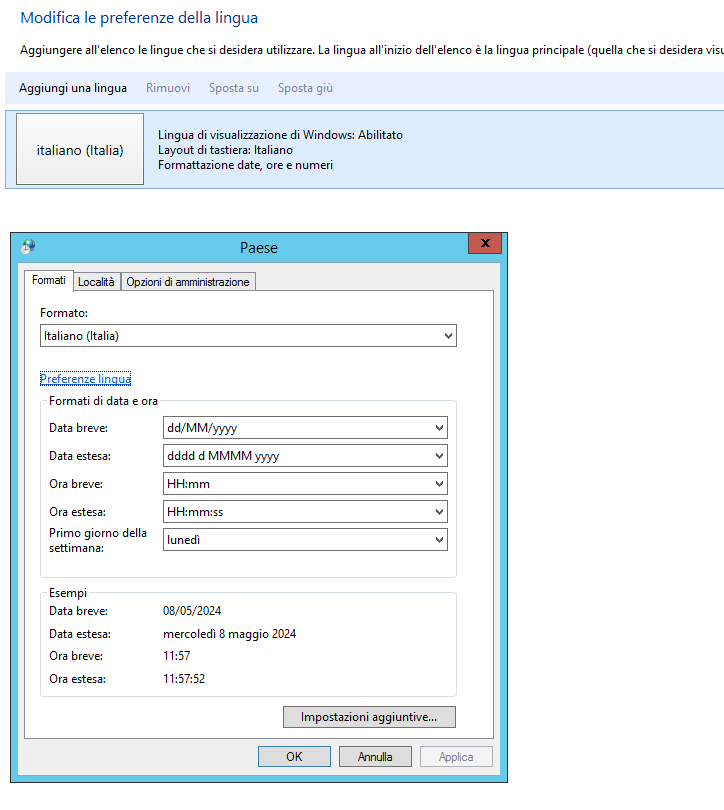
Task: Click Aggiungi una lingua in the toolbar
Action: 73,88
